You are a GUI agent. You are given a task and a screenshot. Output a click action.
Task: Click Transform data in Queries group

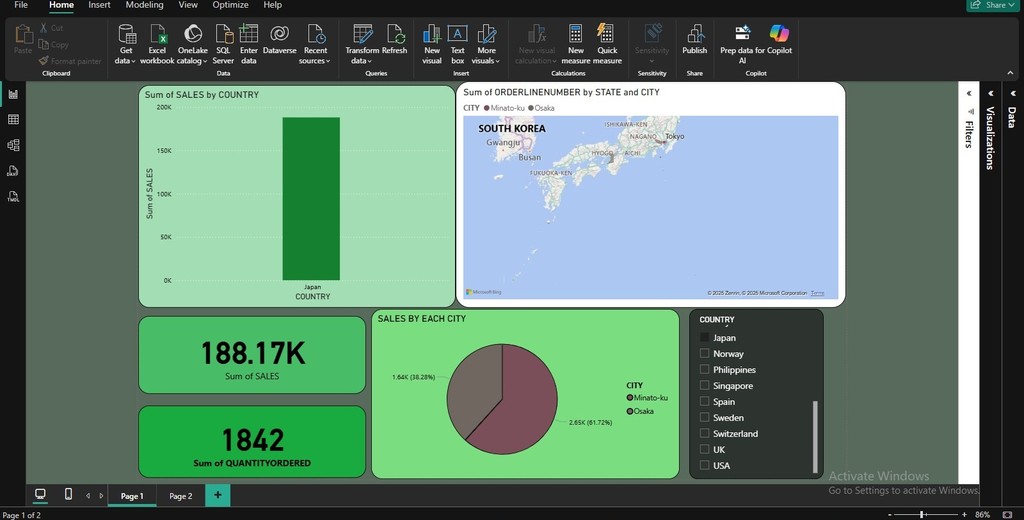point(362,44)
